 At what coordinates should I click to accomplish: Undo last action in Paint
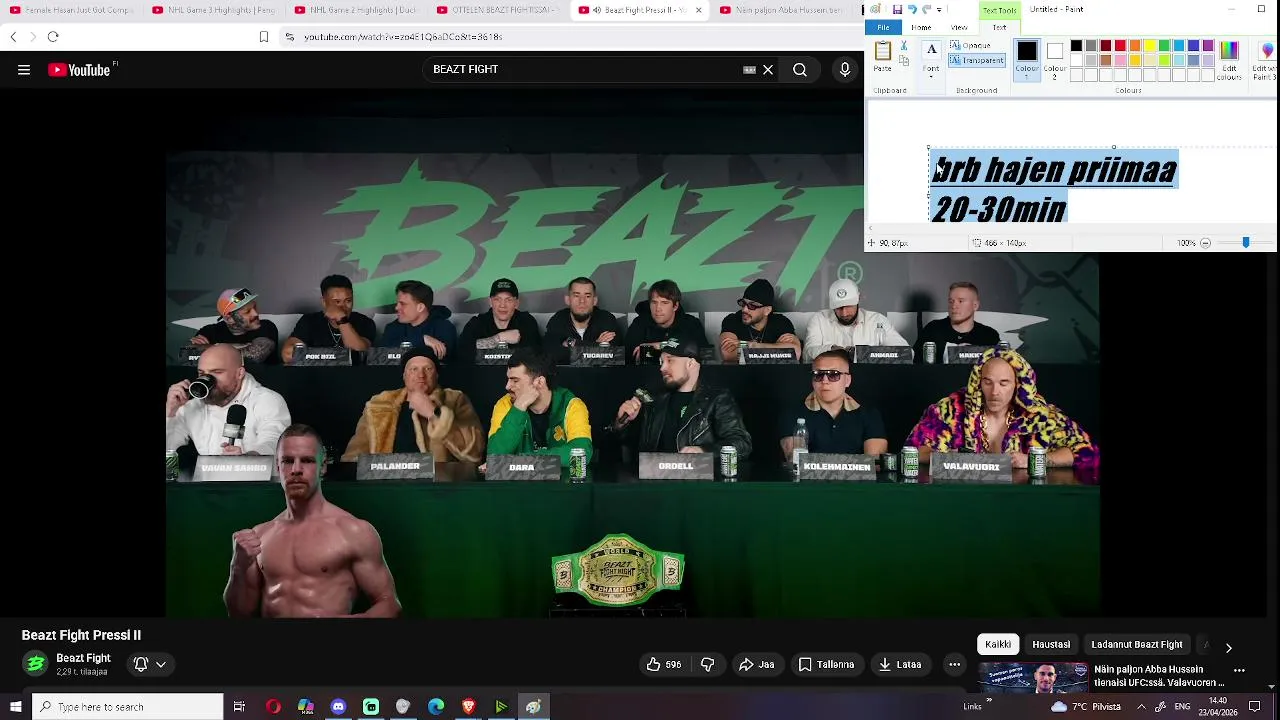(x=912, y=9)
